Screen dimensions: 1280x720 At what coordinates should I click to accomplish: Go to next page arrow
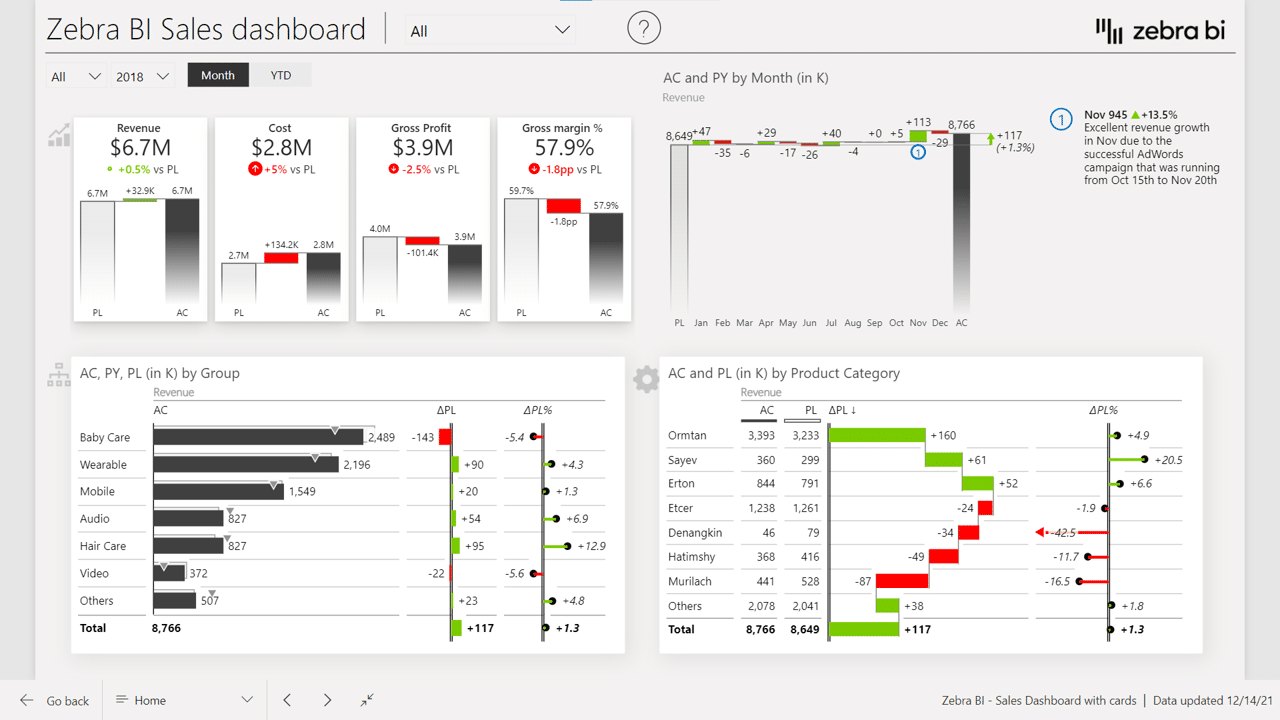(x=327, y=700)
